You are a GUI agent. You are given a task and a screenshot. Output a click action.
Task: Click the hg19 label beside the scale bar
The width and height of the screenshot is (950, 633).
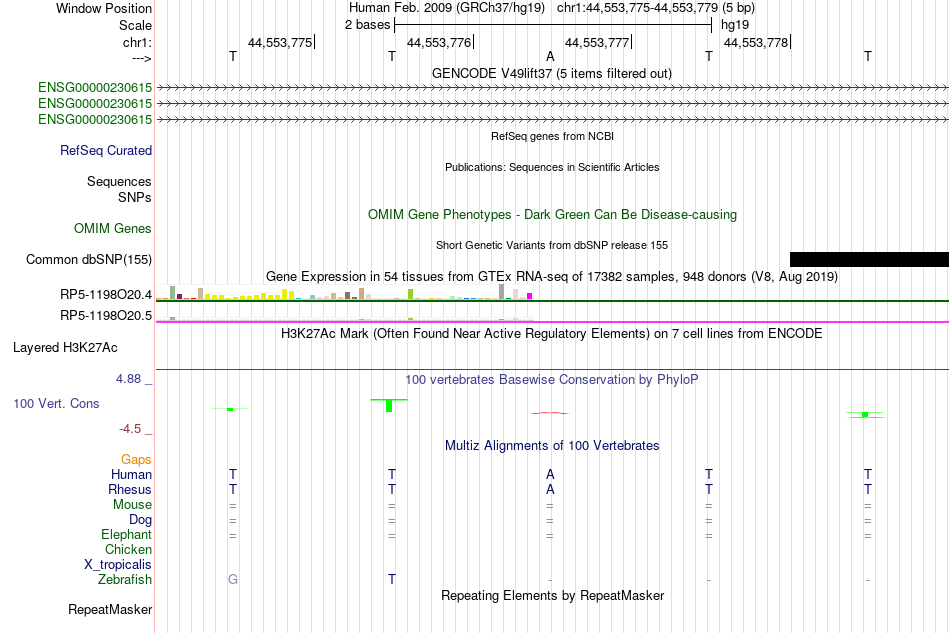(735, 25)
